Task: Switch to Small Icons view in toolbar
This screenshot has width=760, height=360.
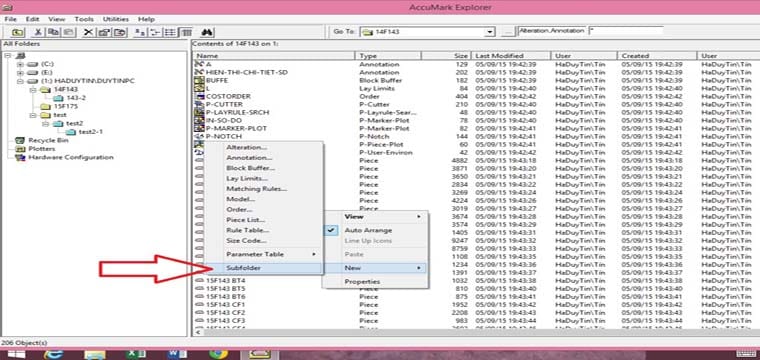Action: [x=155, y=32]
